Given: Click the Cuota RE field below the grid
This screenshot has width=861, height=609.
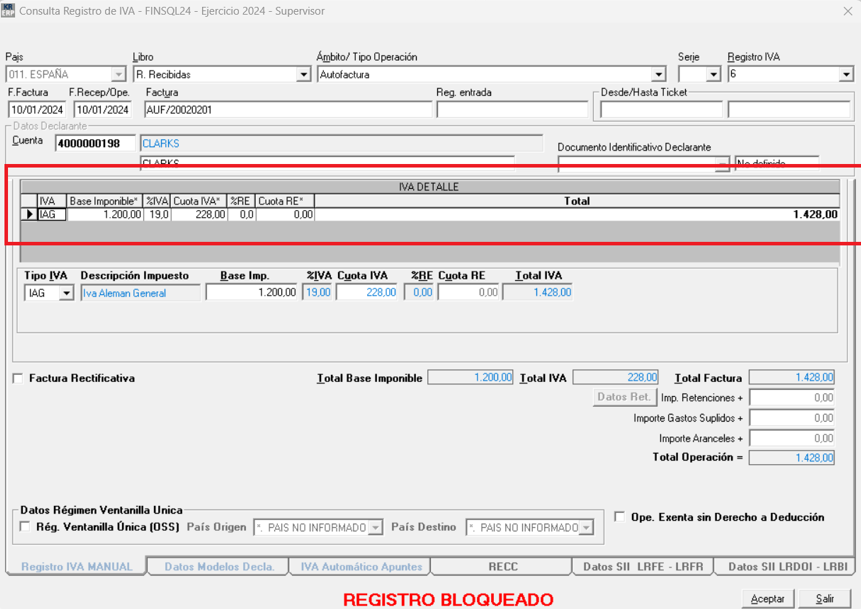Looking at the screenshot, I should (468, 293).
